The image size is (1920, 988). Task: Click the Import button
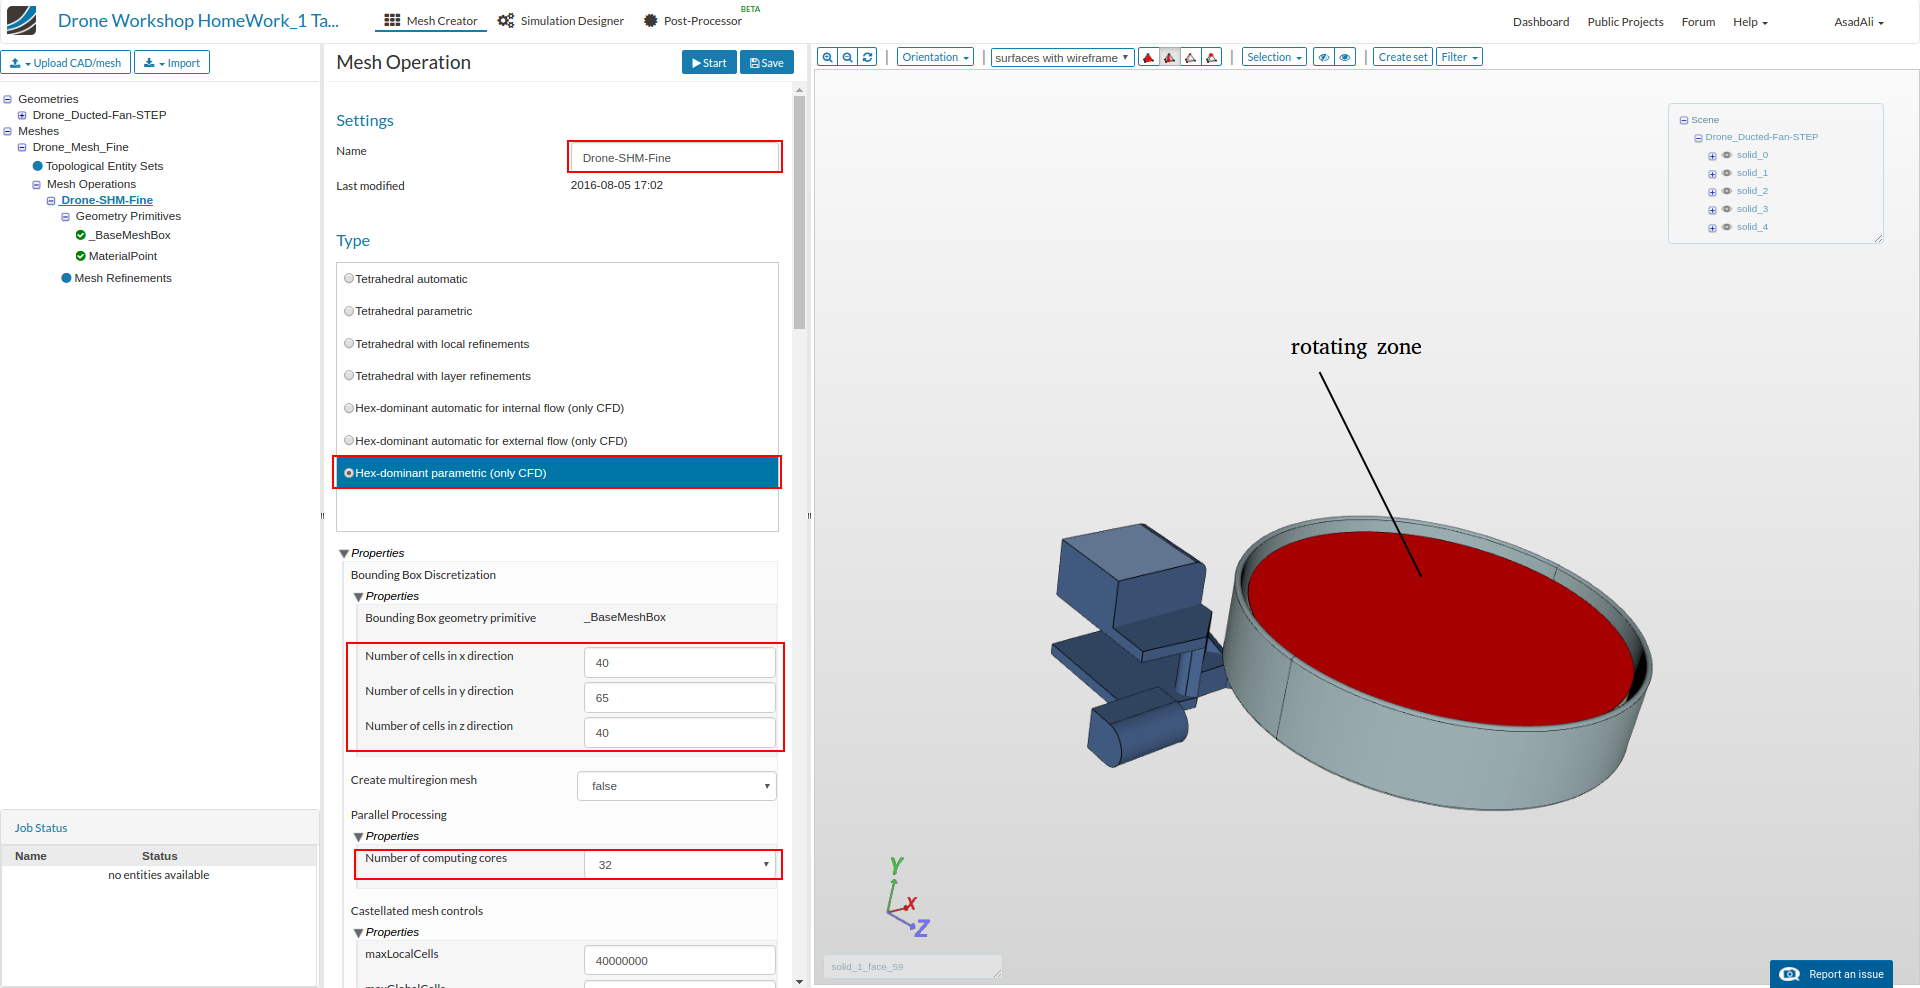(172, 62)
